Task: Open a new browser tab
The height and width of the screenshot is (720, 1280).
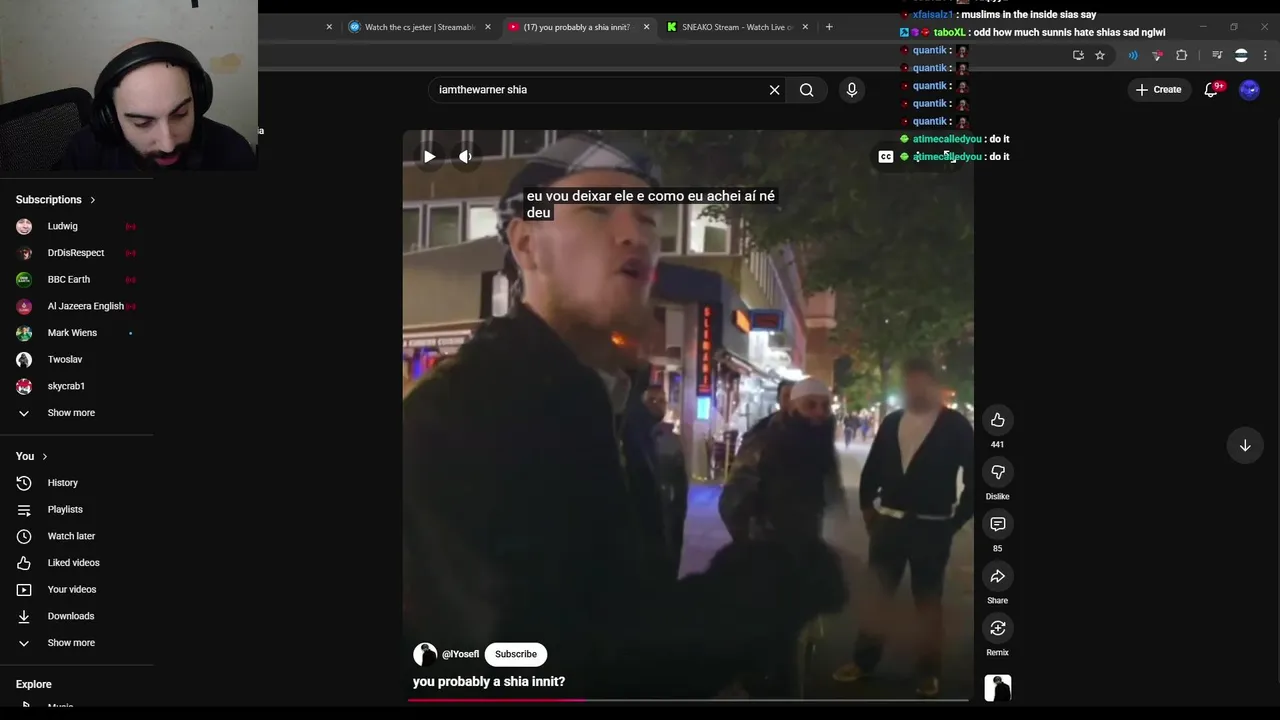Action: pos(829,27)
